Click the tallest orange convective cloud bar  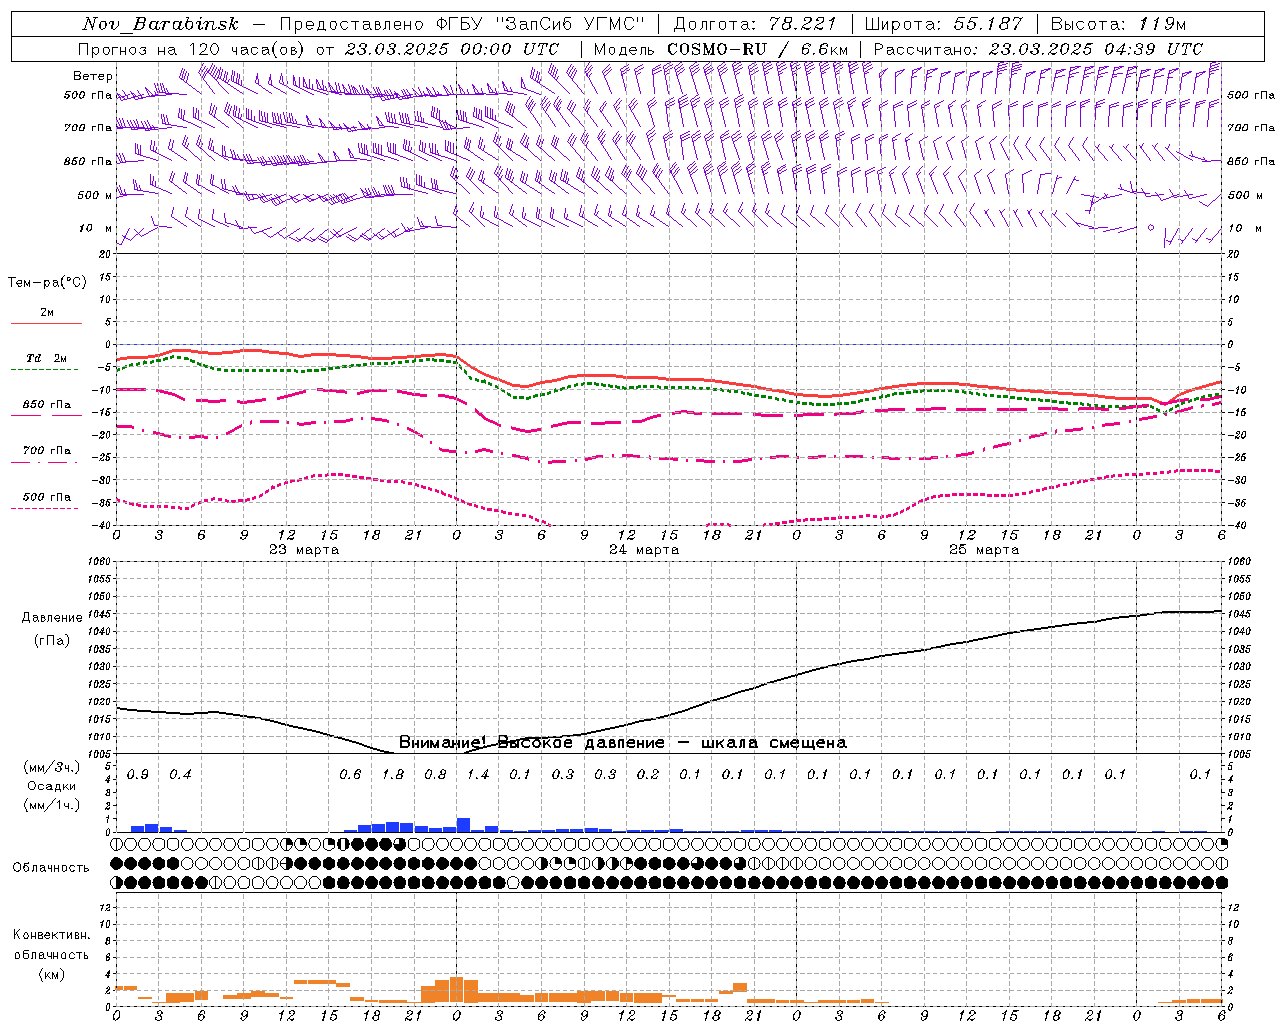[456, 990]
